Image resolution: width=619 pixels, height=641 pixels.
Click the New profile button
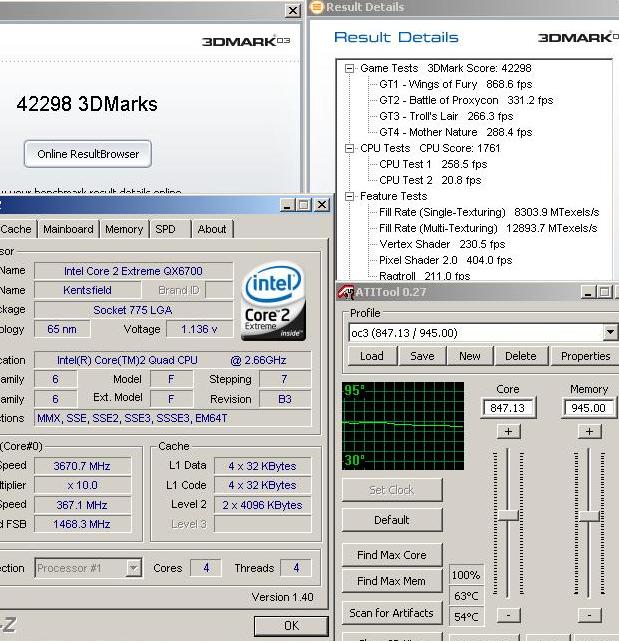point(470,356)
